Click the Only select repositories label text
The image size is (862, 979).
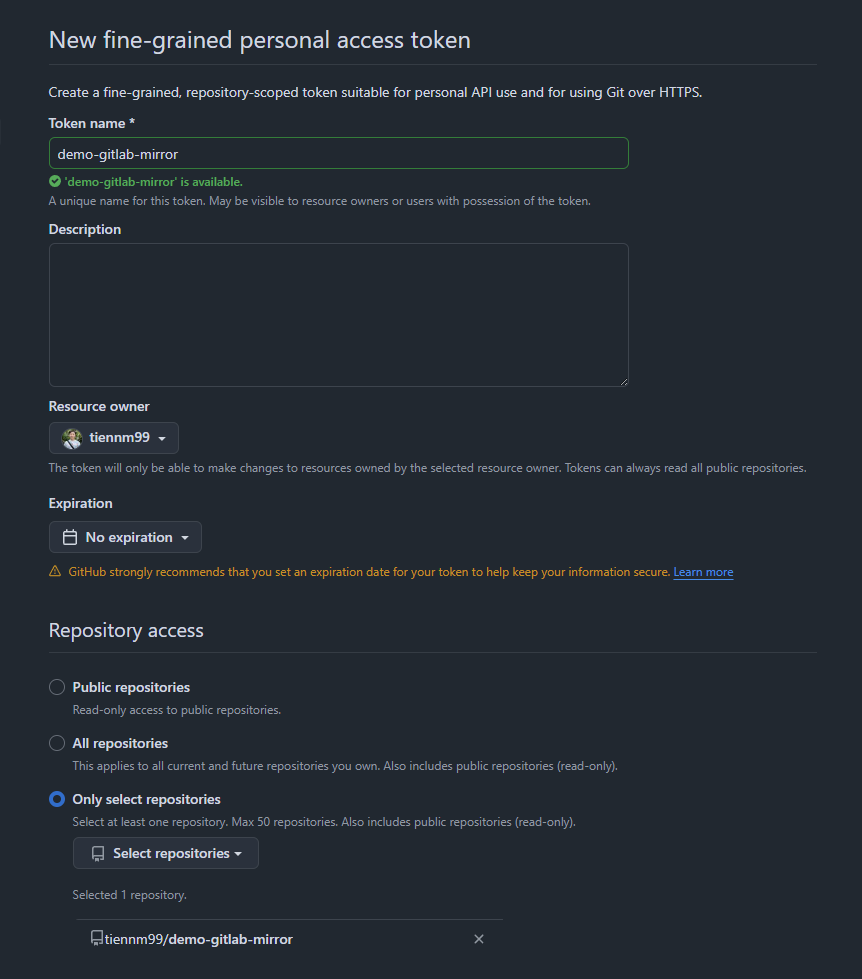[147, 799]
